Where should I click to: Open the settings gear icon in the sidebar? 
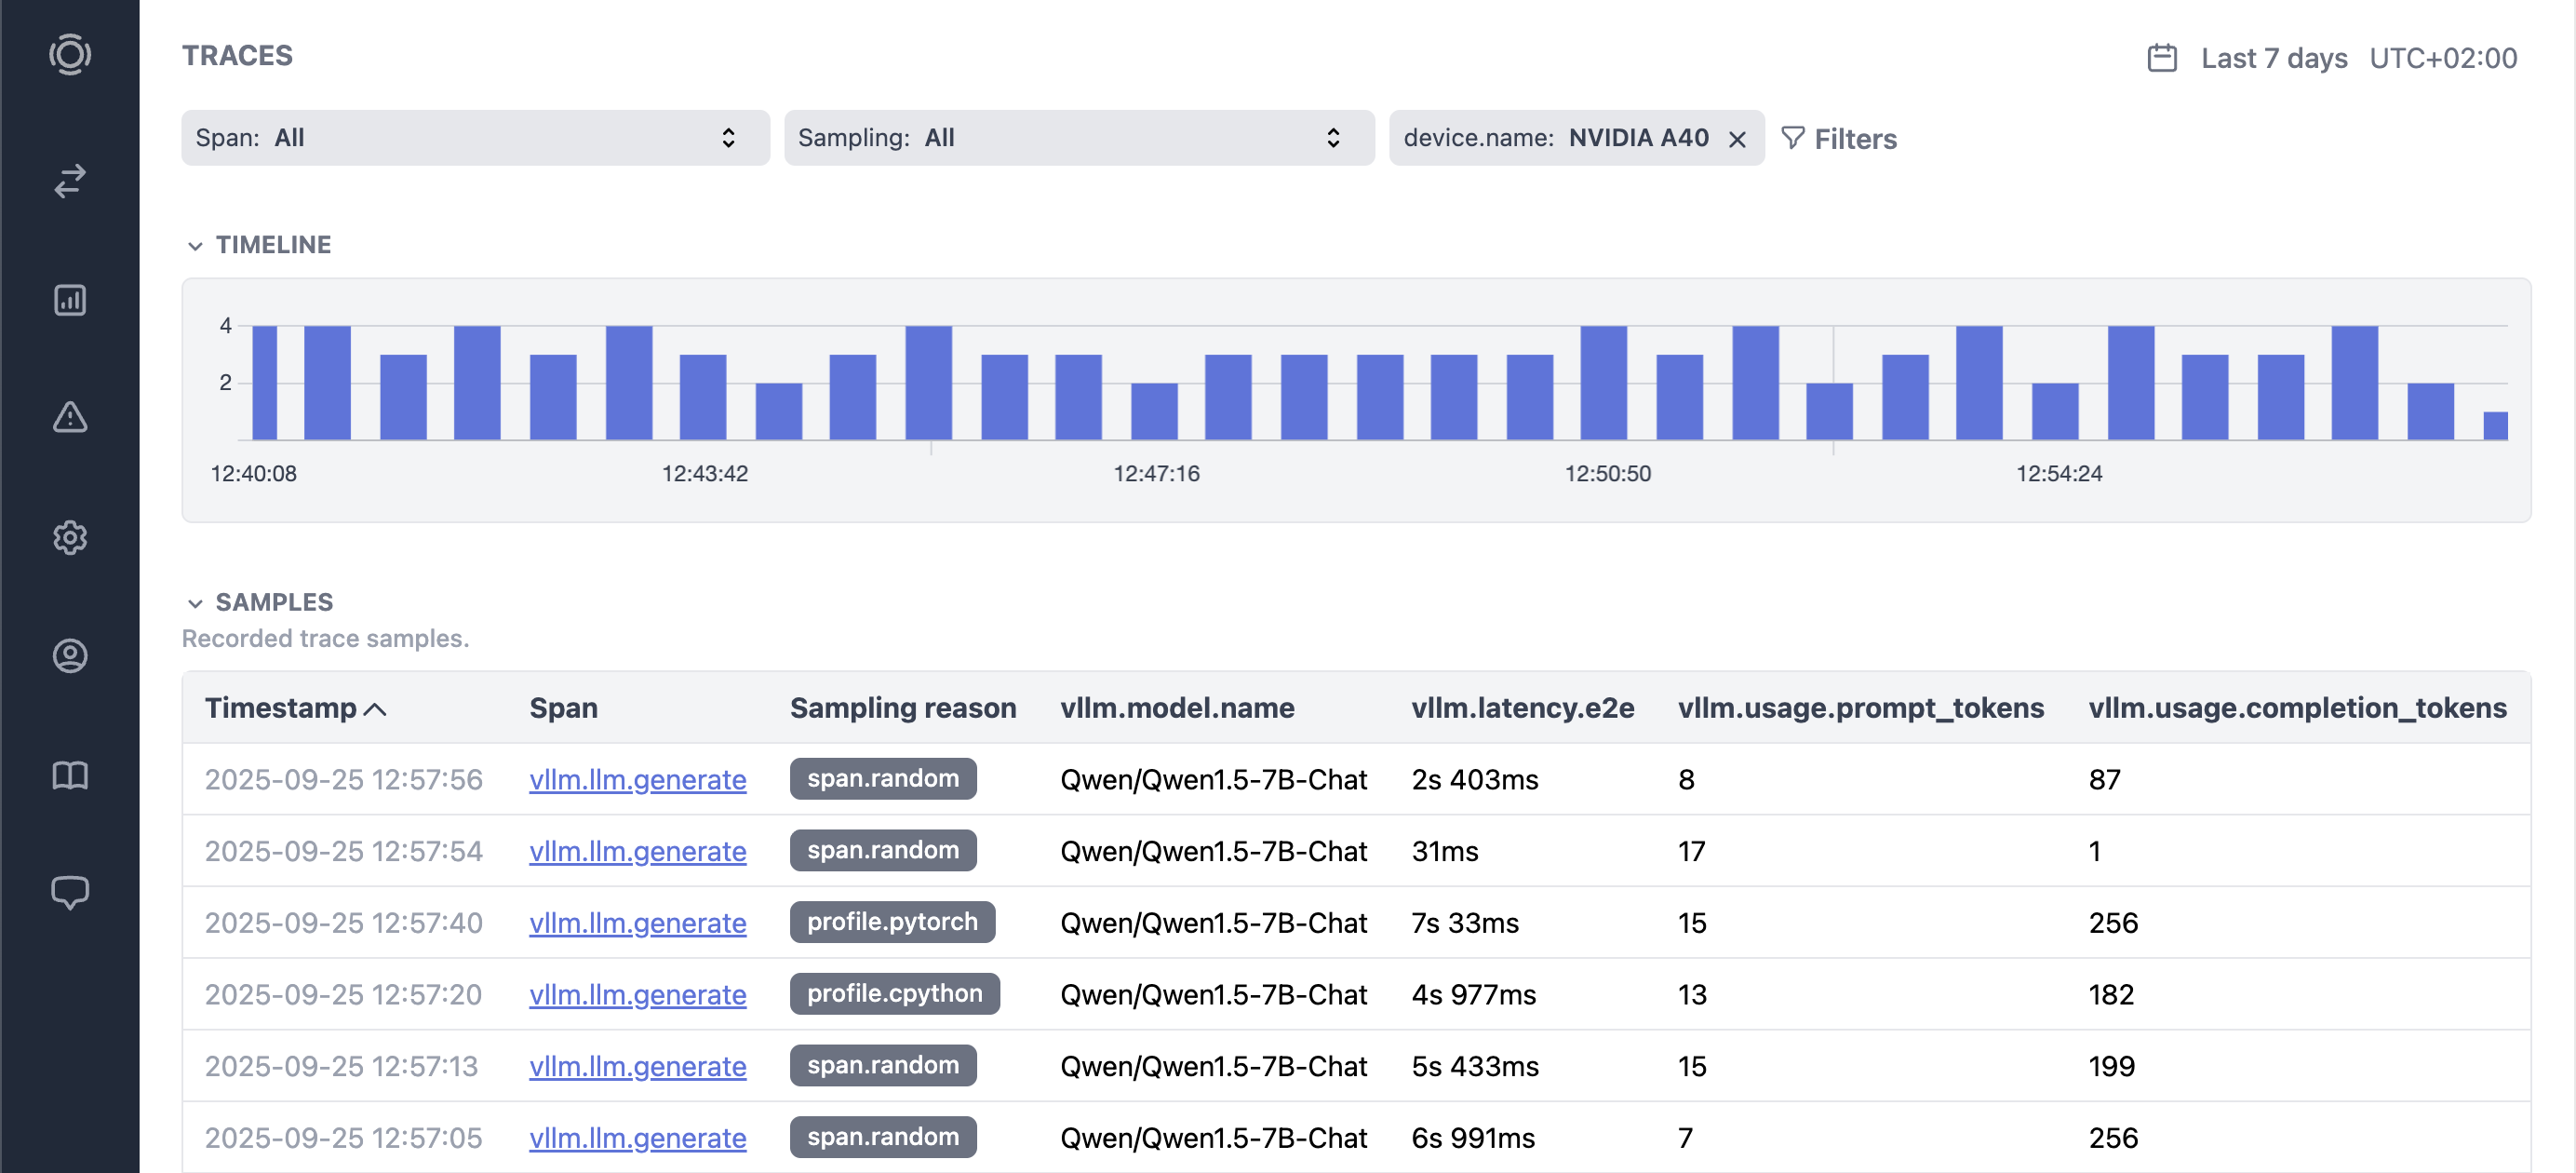coord(70,537)
